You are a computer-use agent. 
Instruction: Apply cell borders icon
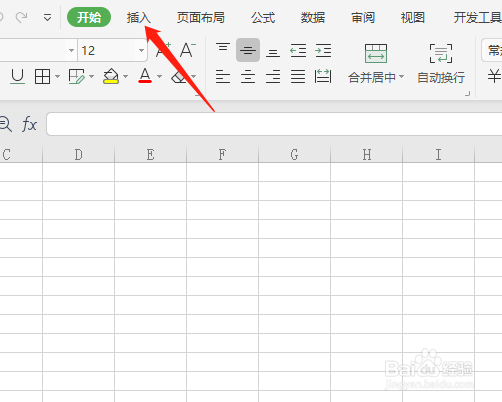point(42,77)
